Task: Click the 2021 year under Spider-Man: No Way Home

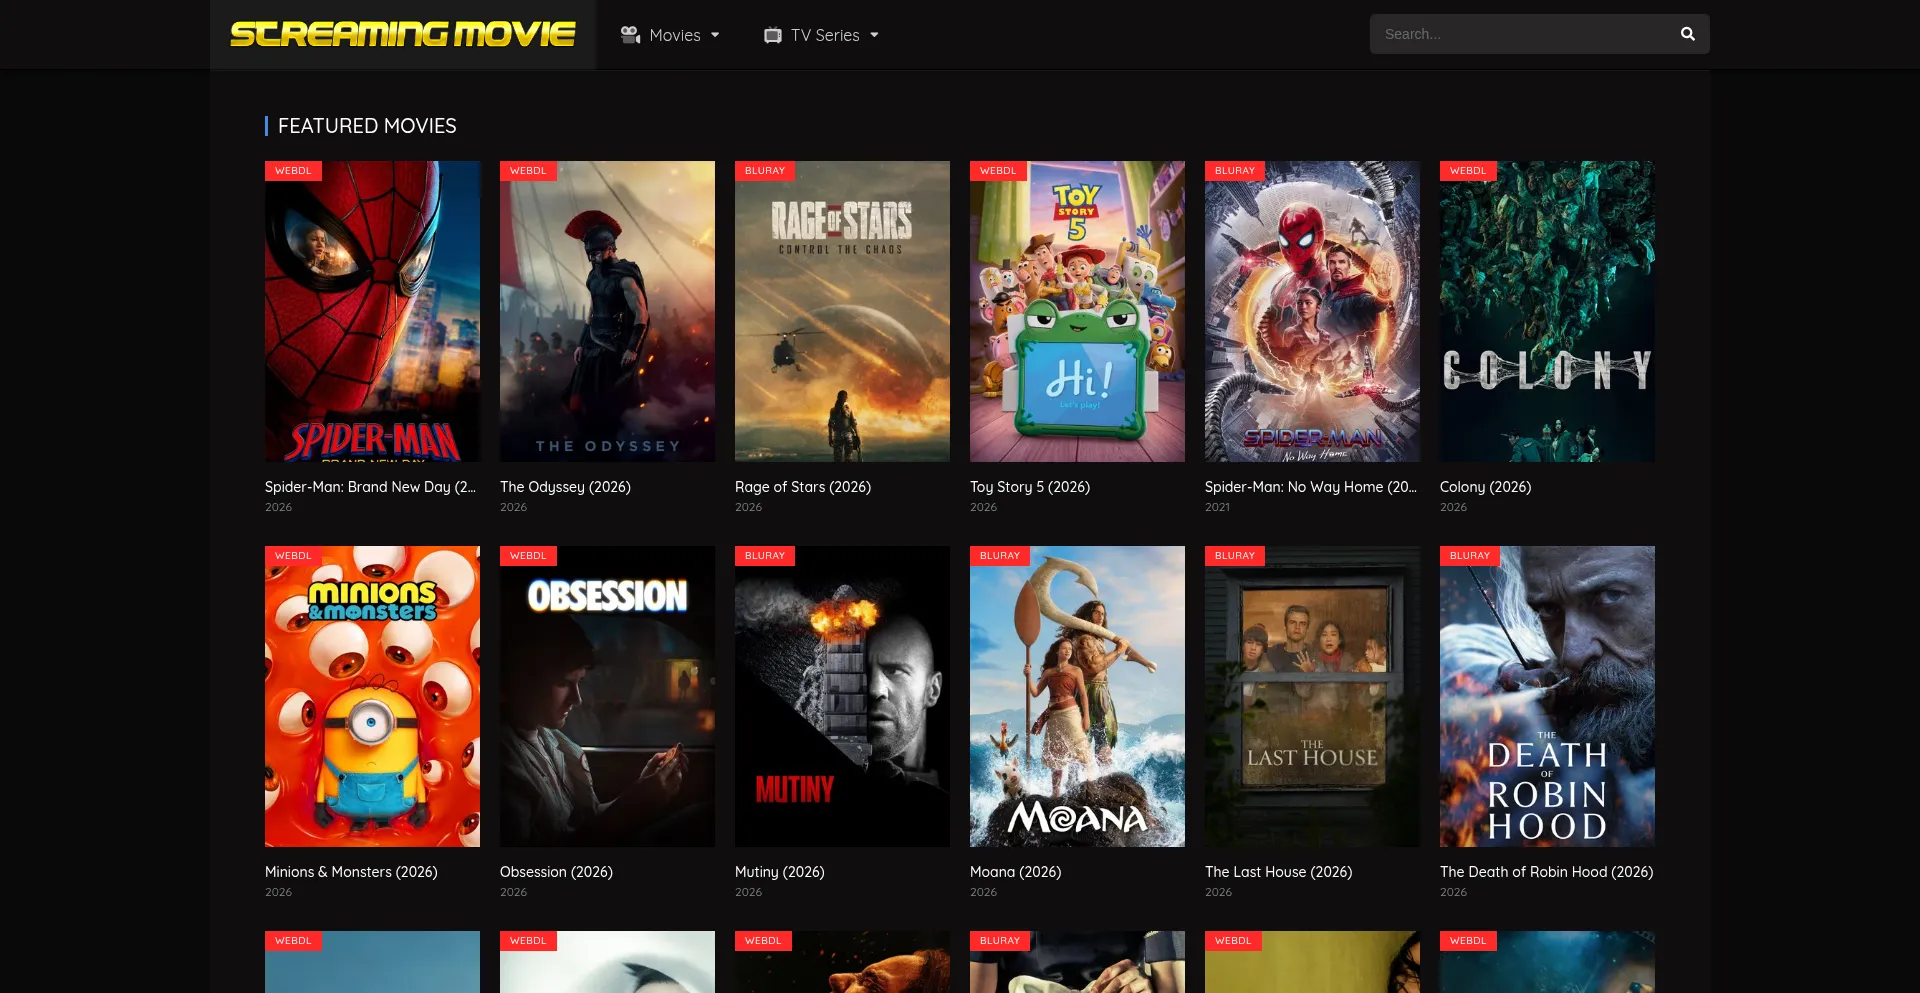Action: point(1217,507)
